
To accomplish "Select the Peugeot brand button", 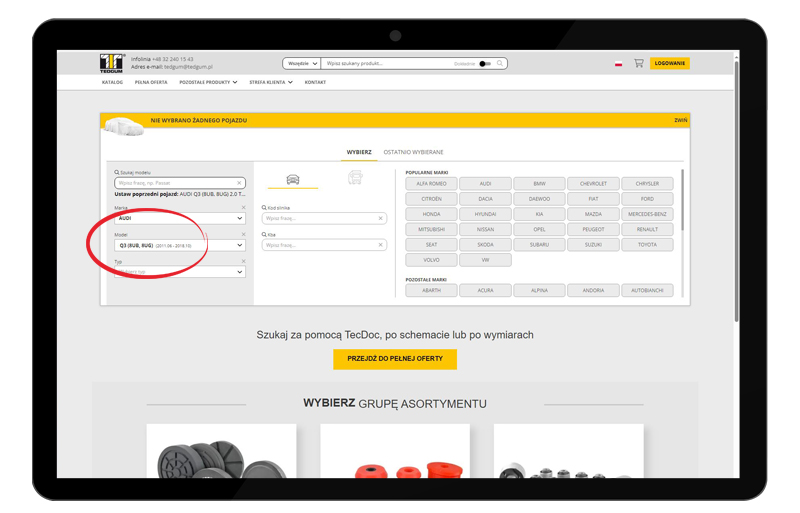I will tap(593, 230).
